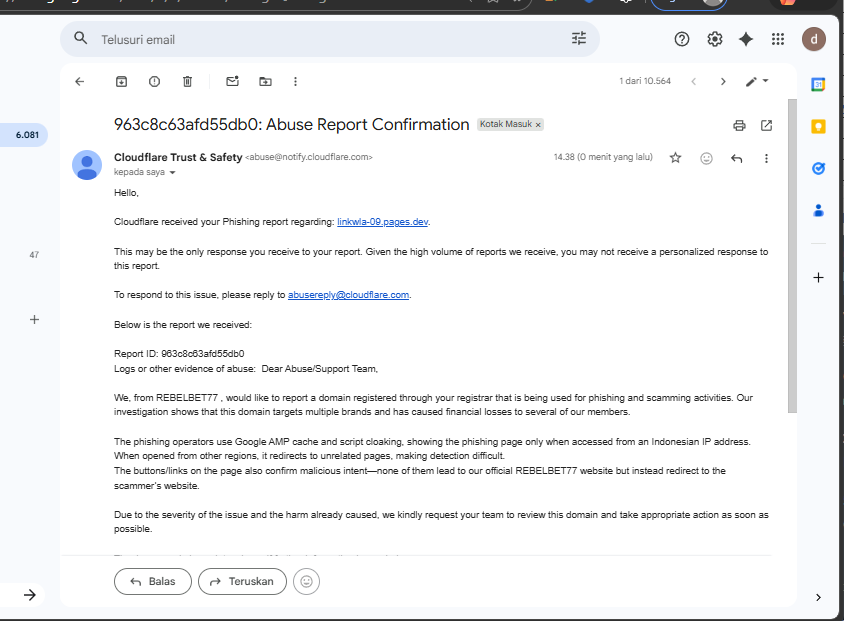This screenshot has width=844, height=621.
Task: Click abusereply@cloudflare.com email link
Action: tap(348, 295)
